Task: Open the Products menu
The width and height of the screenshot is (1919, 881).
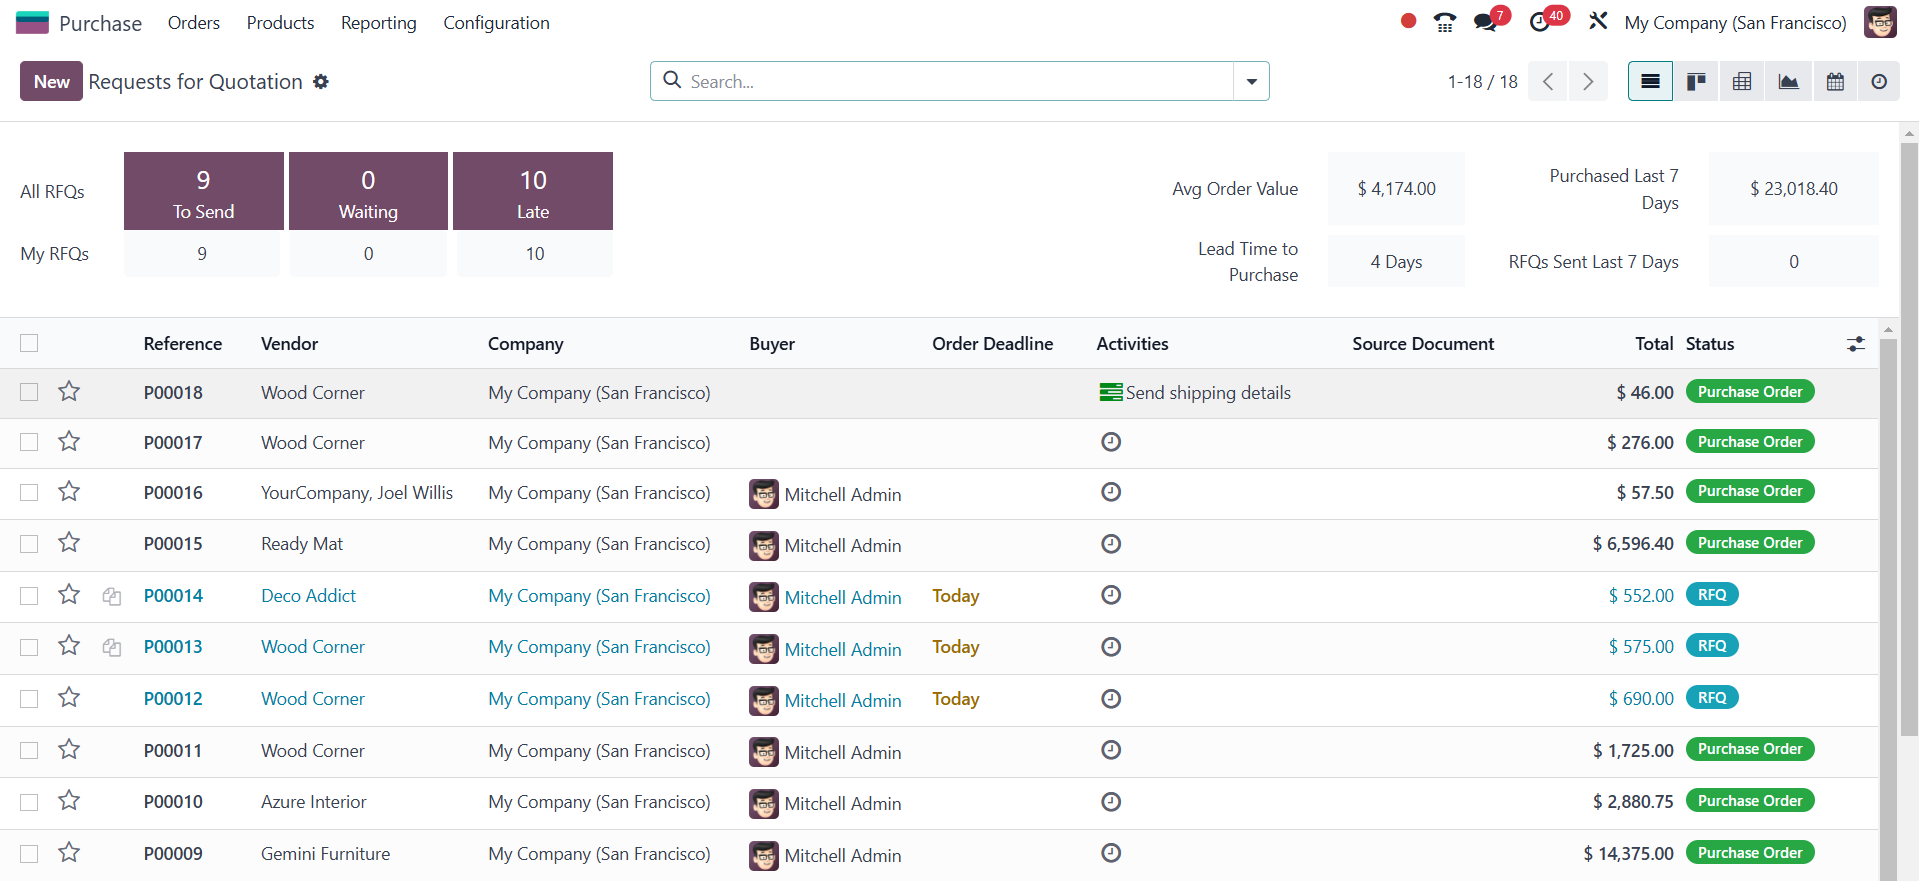Action: (280, 22)
